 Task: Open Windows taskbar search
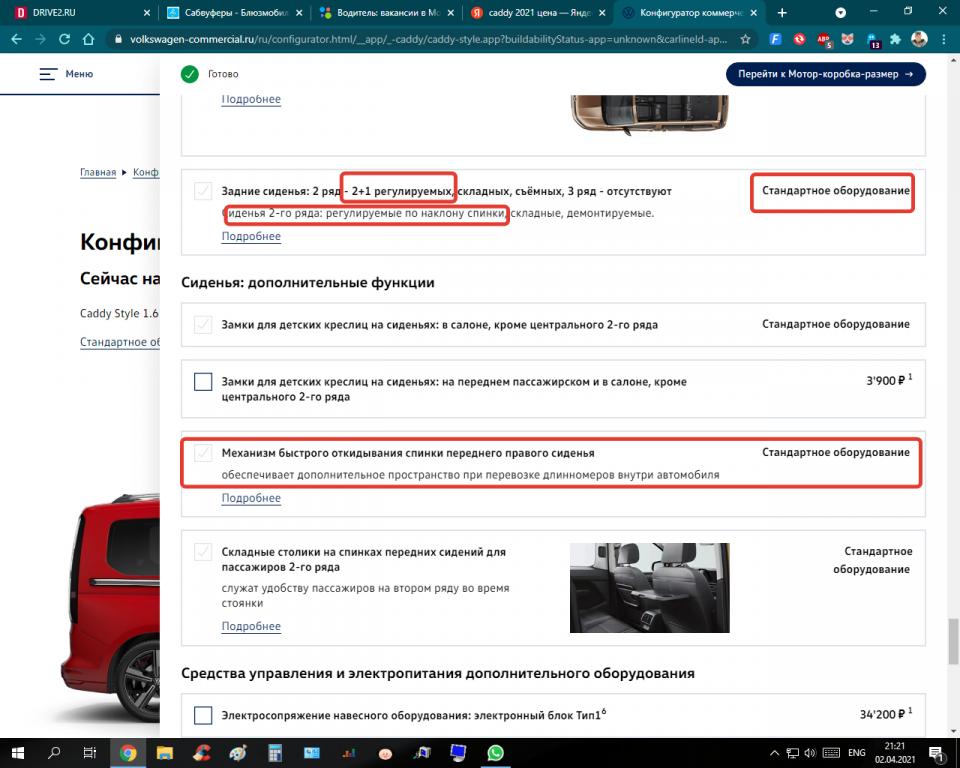[54, 753]
